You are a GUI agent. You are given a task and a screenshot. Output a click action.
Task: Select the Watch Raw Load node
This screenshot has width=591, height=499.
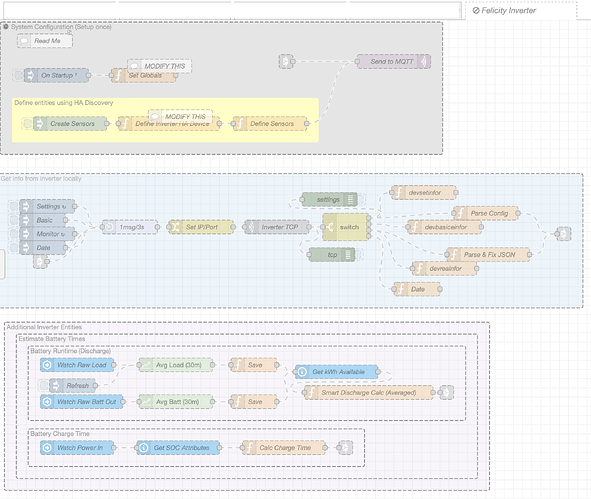[x=77, y=365]
